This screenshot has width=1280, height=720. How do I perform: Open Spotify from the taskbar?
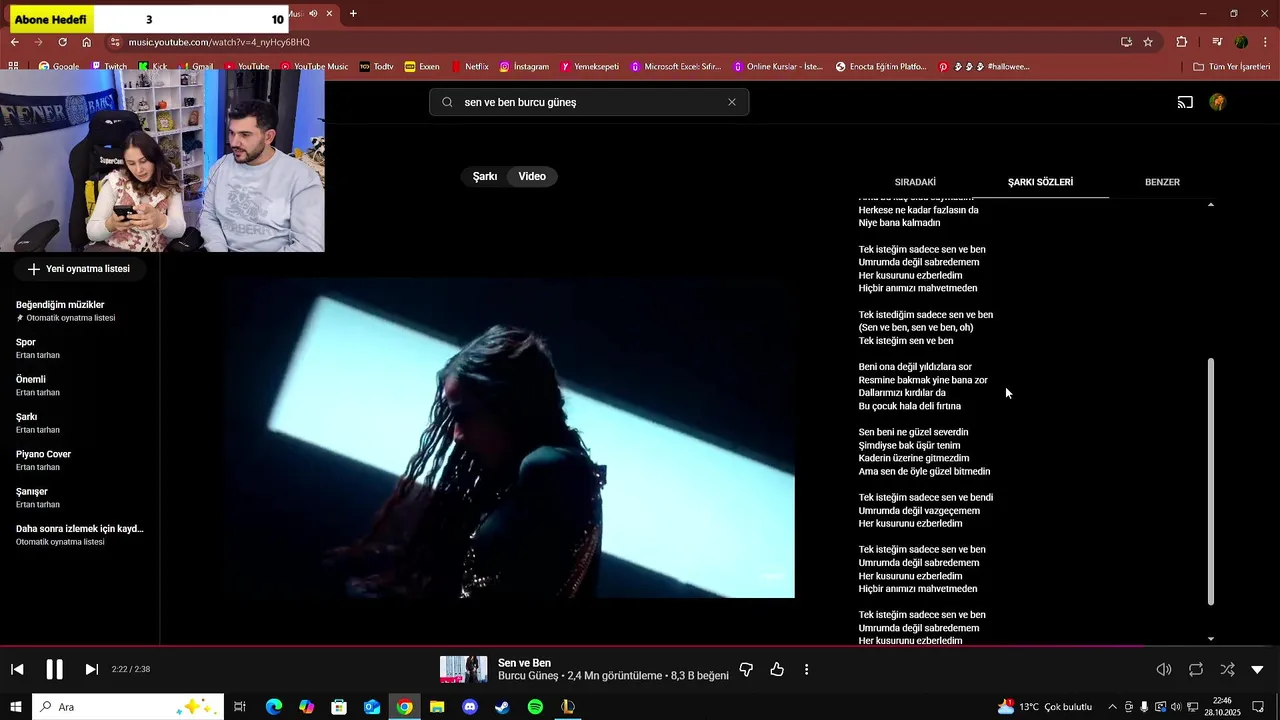[x=535, y=707]
